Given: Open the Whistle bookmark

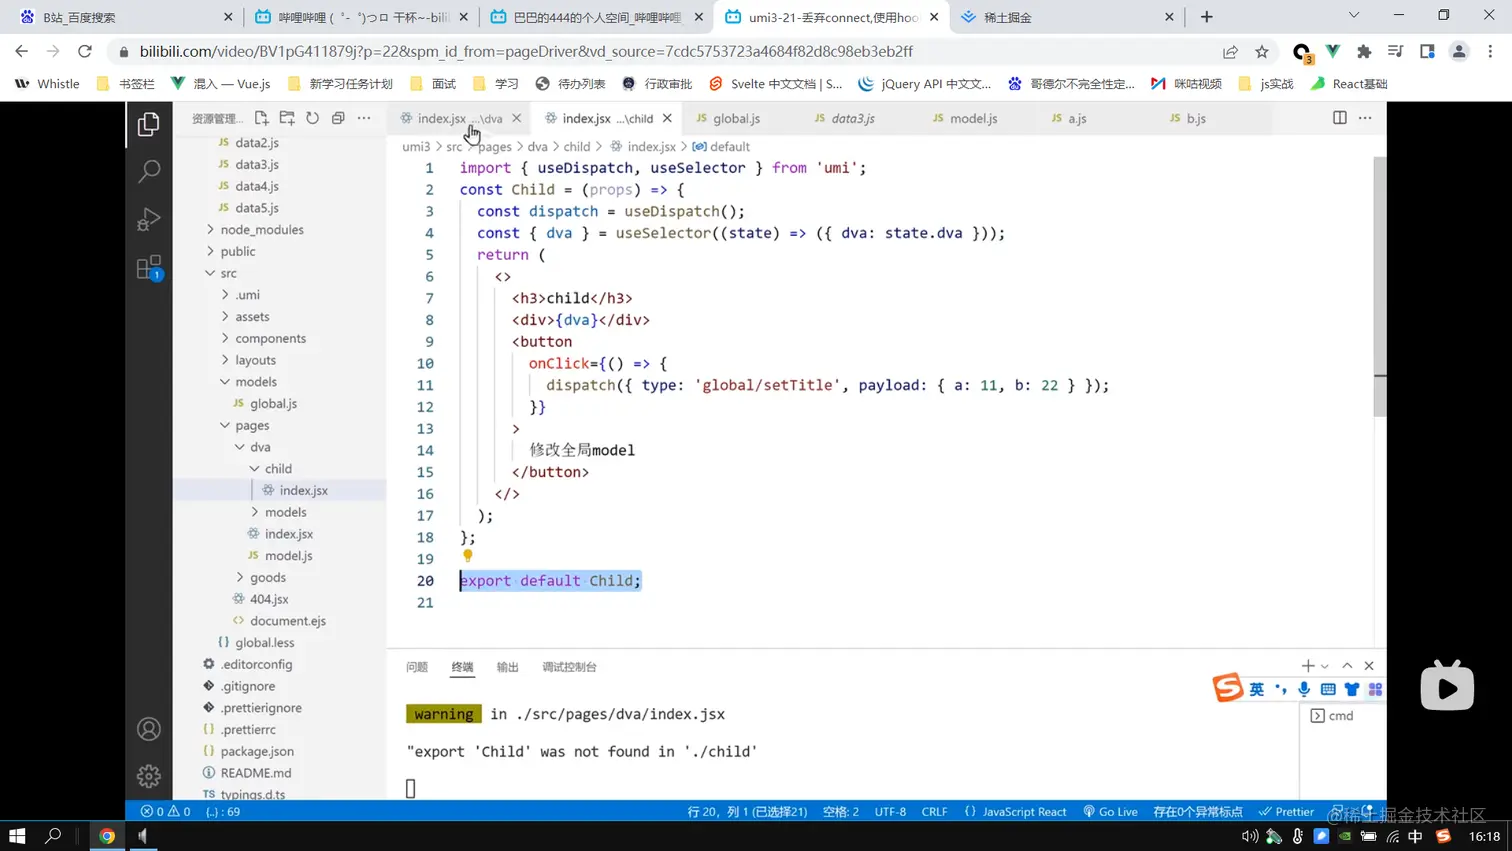Looking at the screenshot, I should [47, 84].
